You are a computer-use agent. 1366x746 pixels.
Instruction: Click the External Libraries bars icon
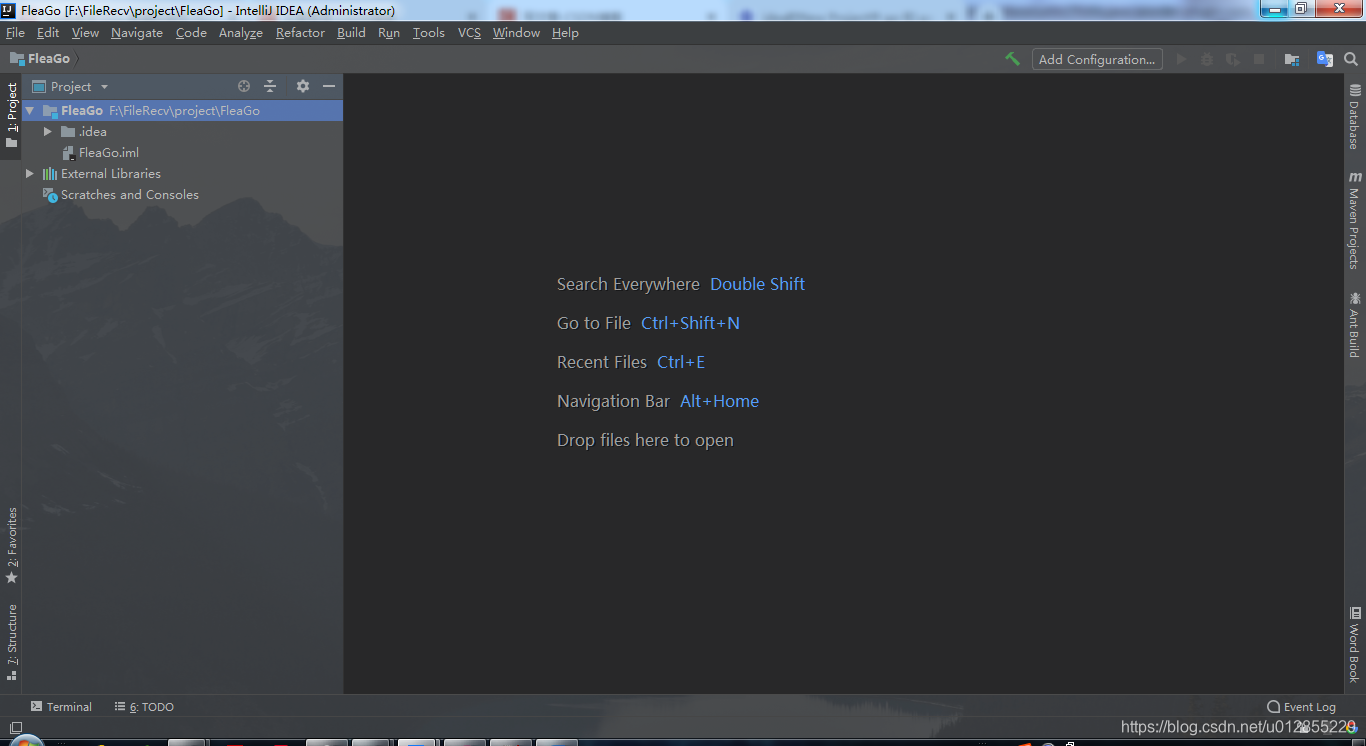pyautogui.click(x=50, y=174)
